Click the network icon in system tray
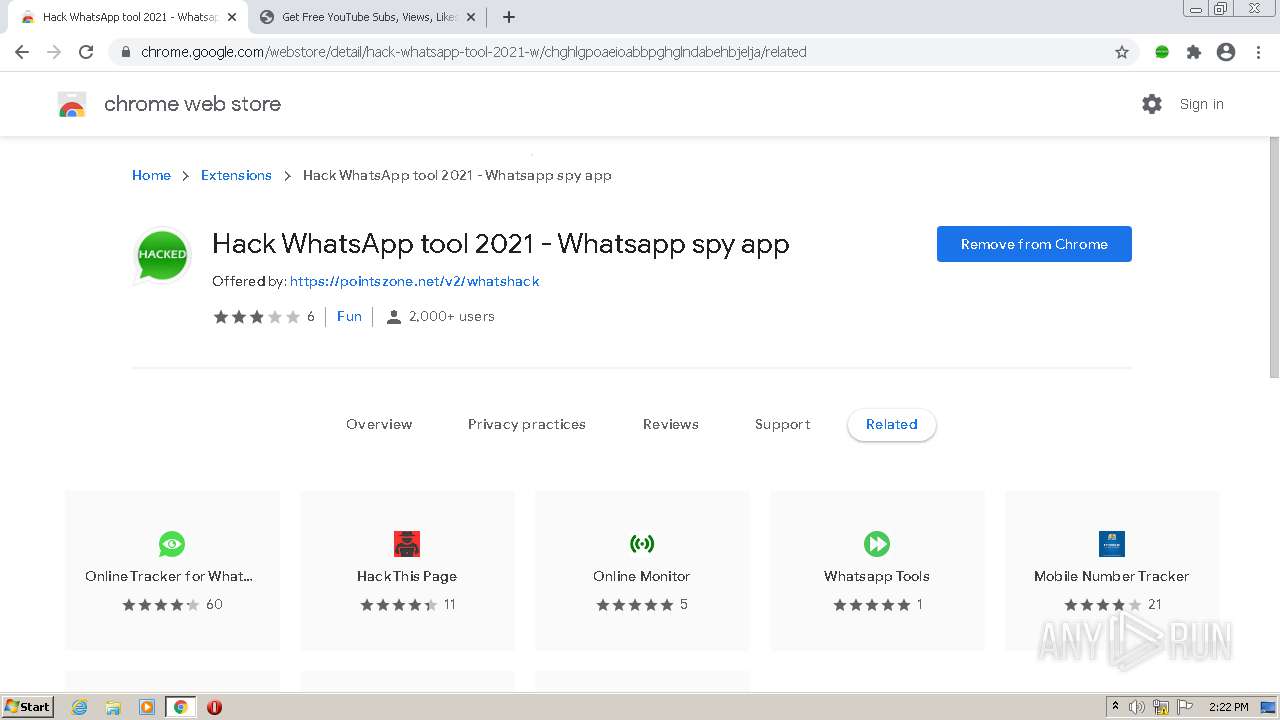Image resolution: width=1280 pixels, height=720 pixels. (x=1161, y=707)
